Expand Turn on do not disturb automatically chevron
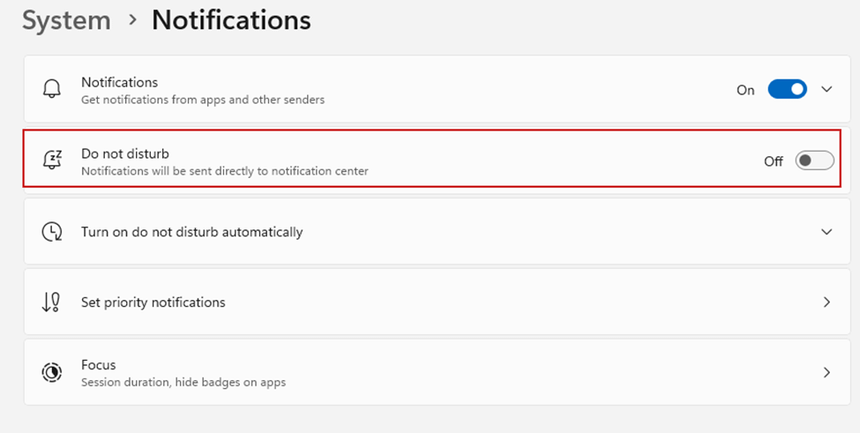This screenshot has width=860, height=433. pyautogui.click(x=827, y=232)
